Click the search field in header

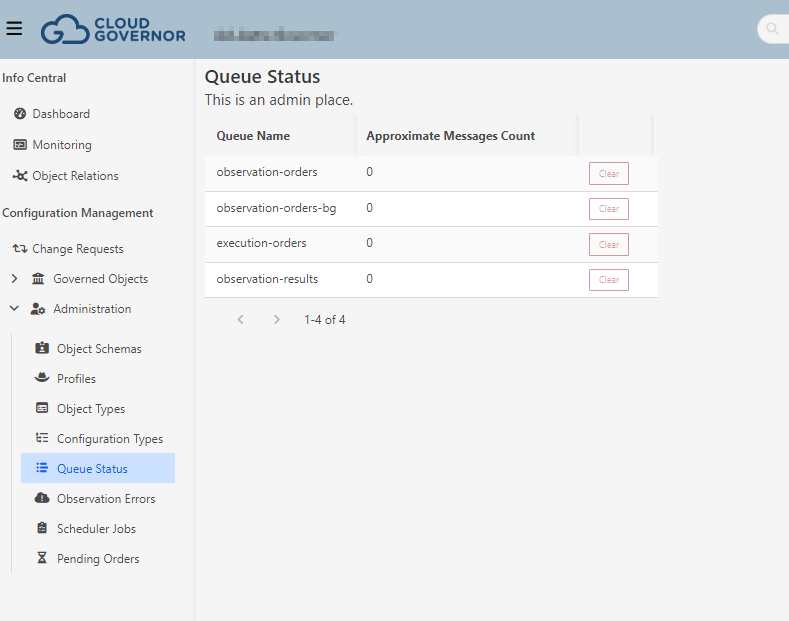coord(775,29)
